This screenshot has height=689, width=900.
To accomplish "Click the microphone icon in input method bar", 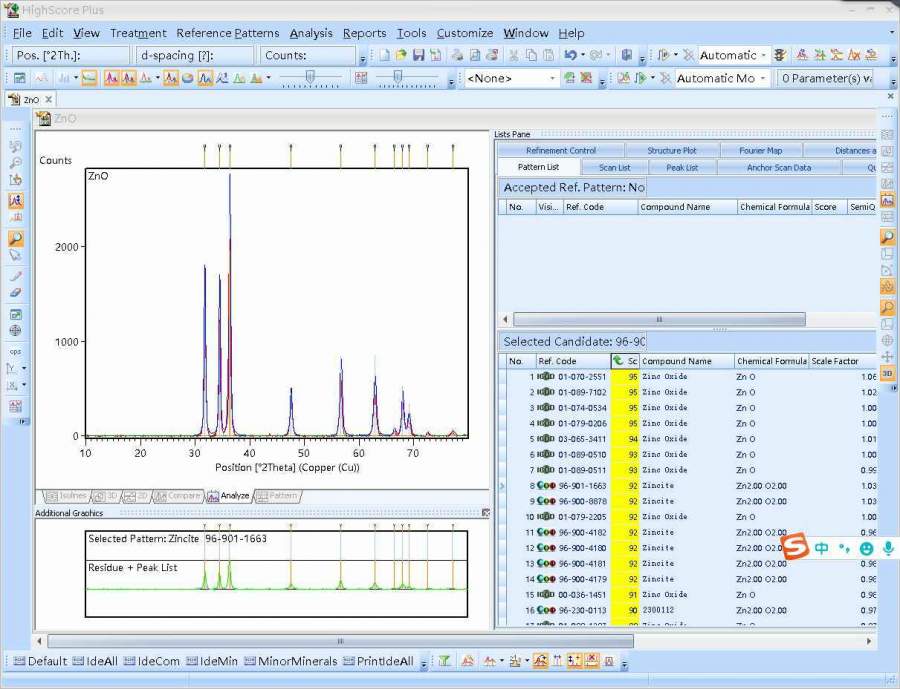I will [887, 548].
